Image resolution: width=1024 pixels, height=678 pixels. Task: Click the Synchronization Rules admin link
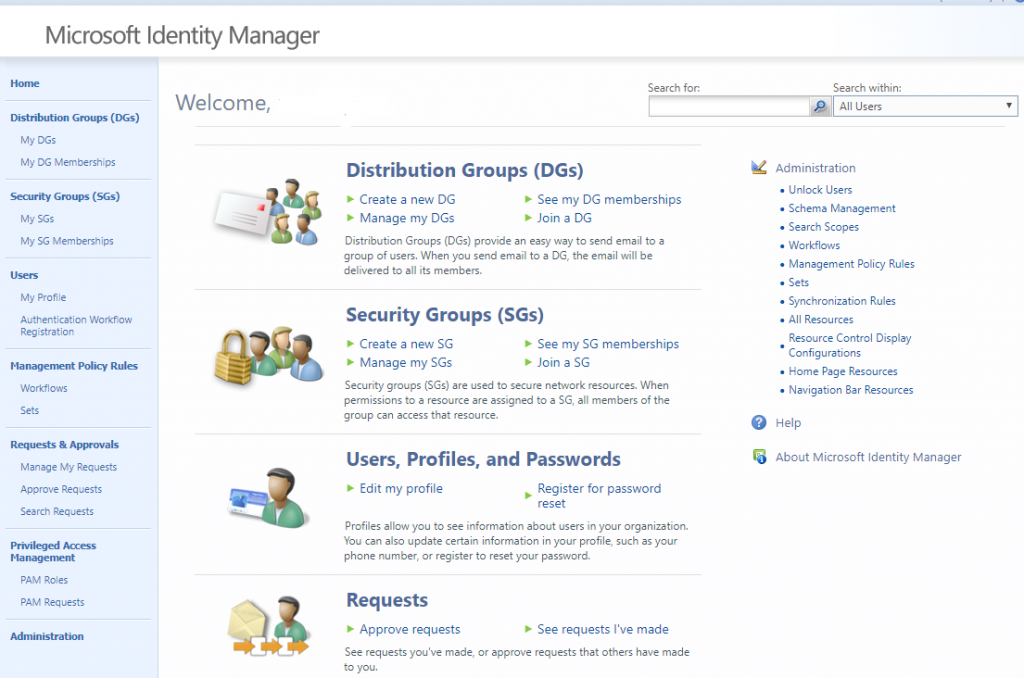(842, 301)
